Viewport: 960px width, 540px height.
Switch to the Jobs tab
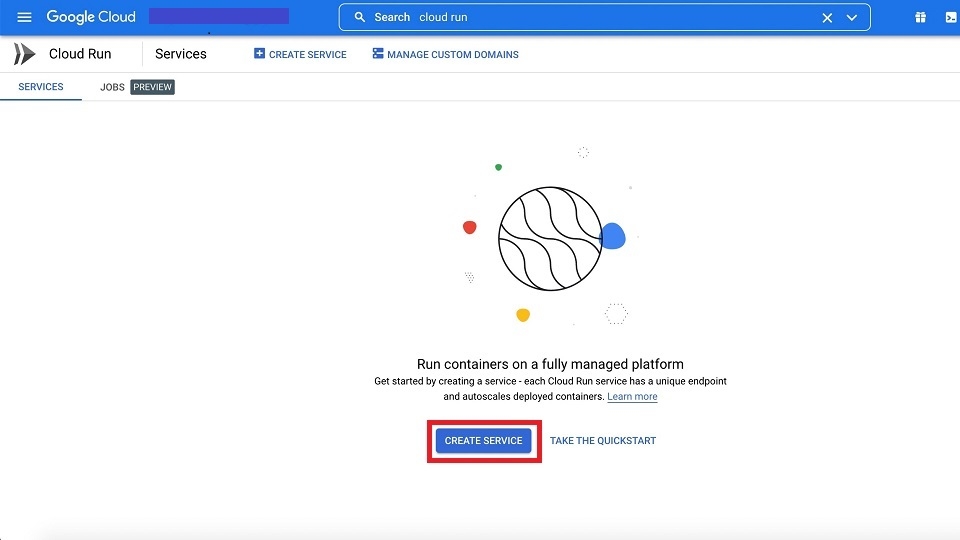point(112,87)
